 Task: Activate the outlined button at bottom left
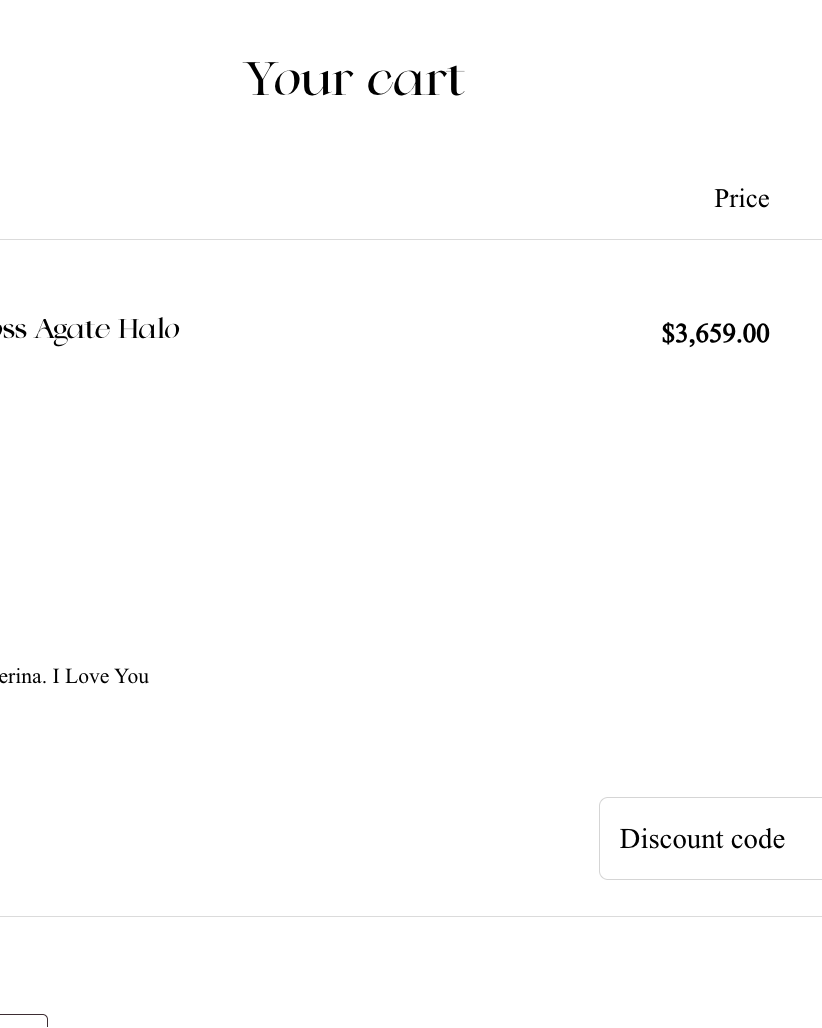(x=22, y=1021)
